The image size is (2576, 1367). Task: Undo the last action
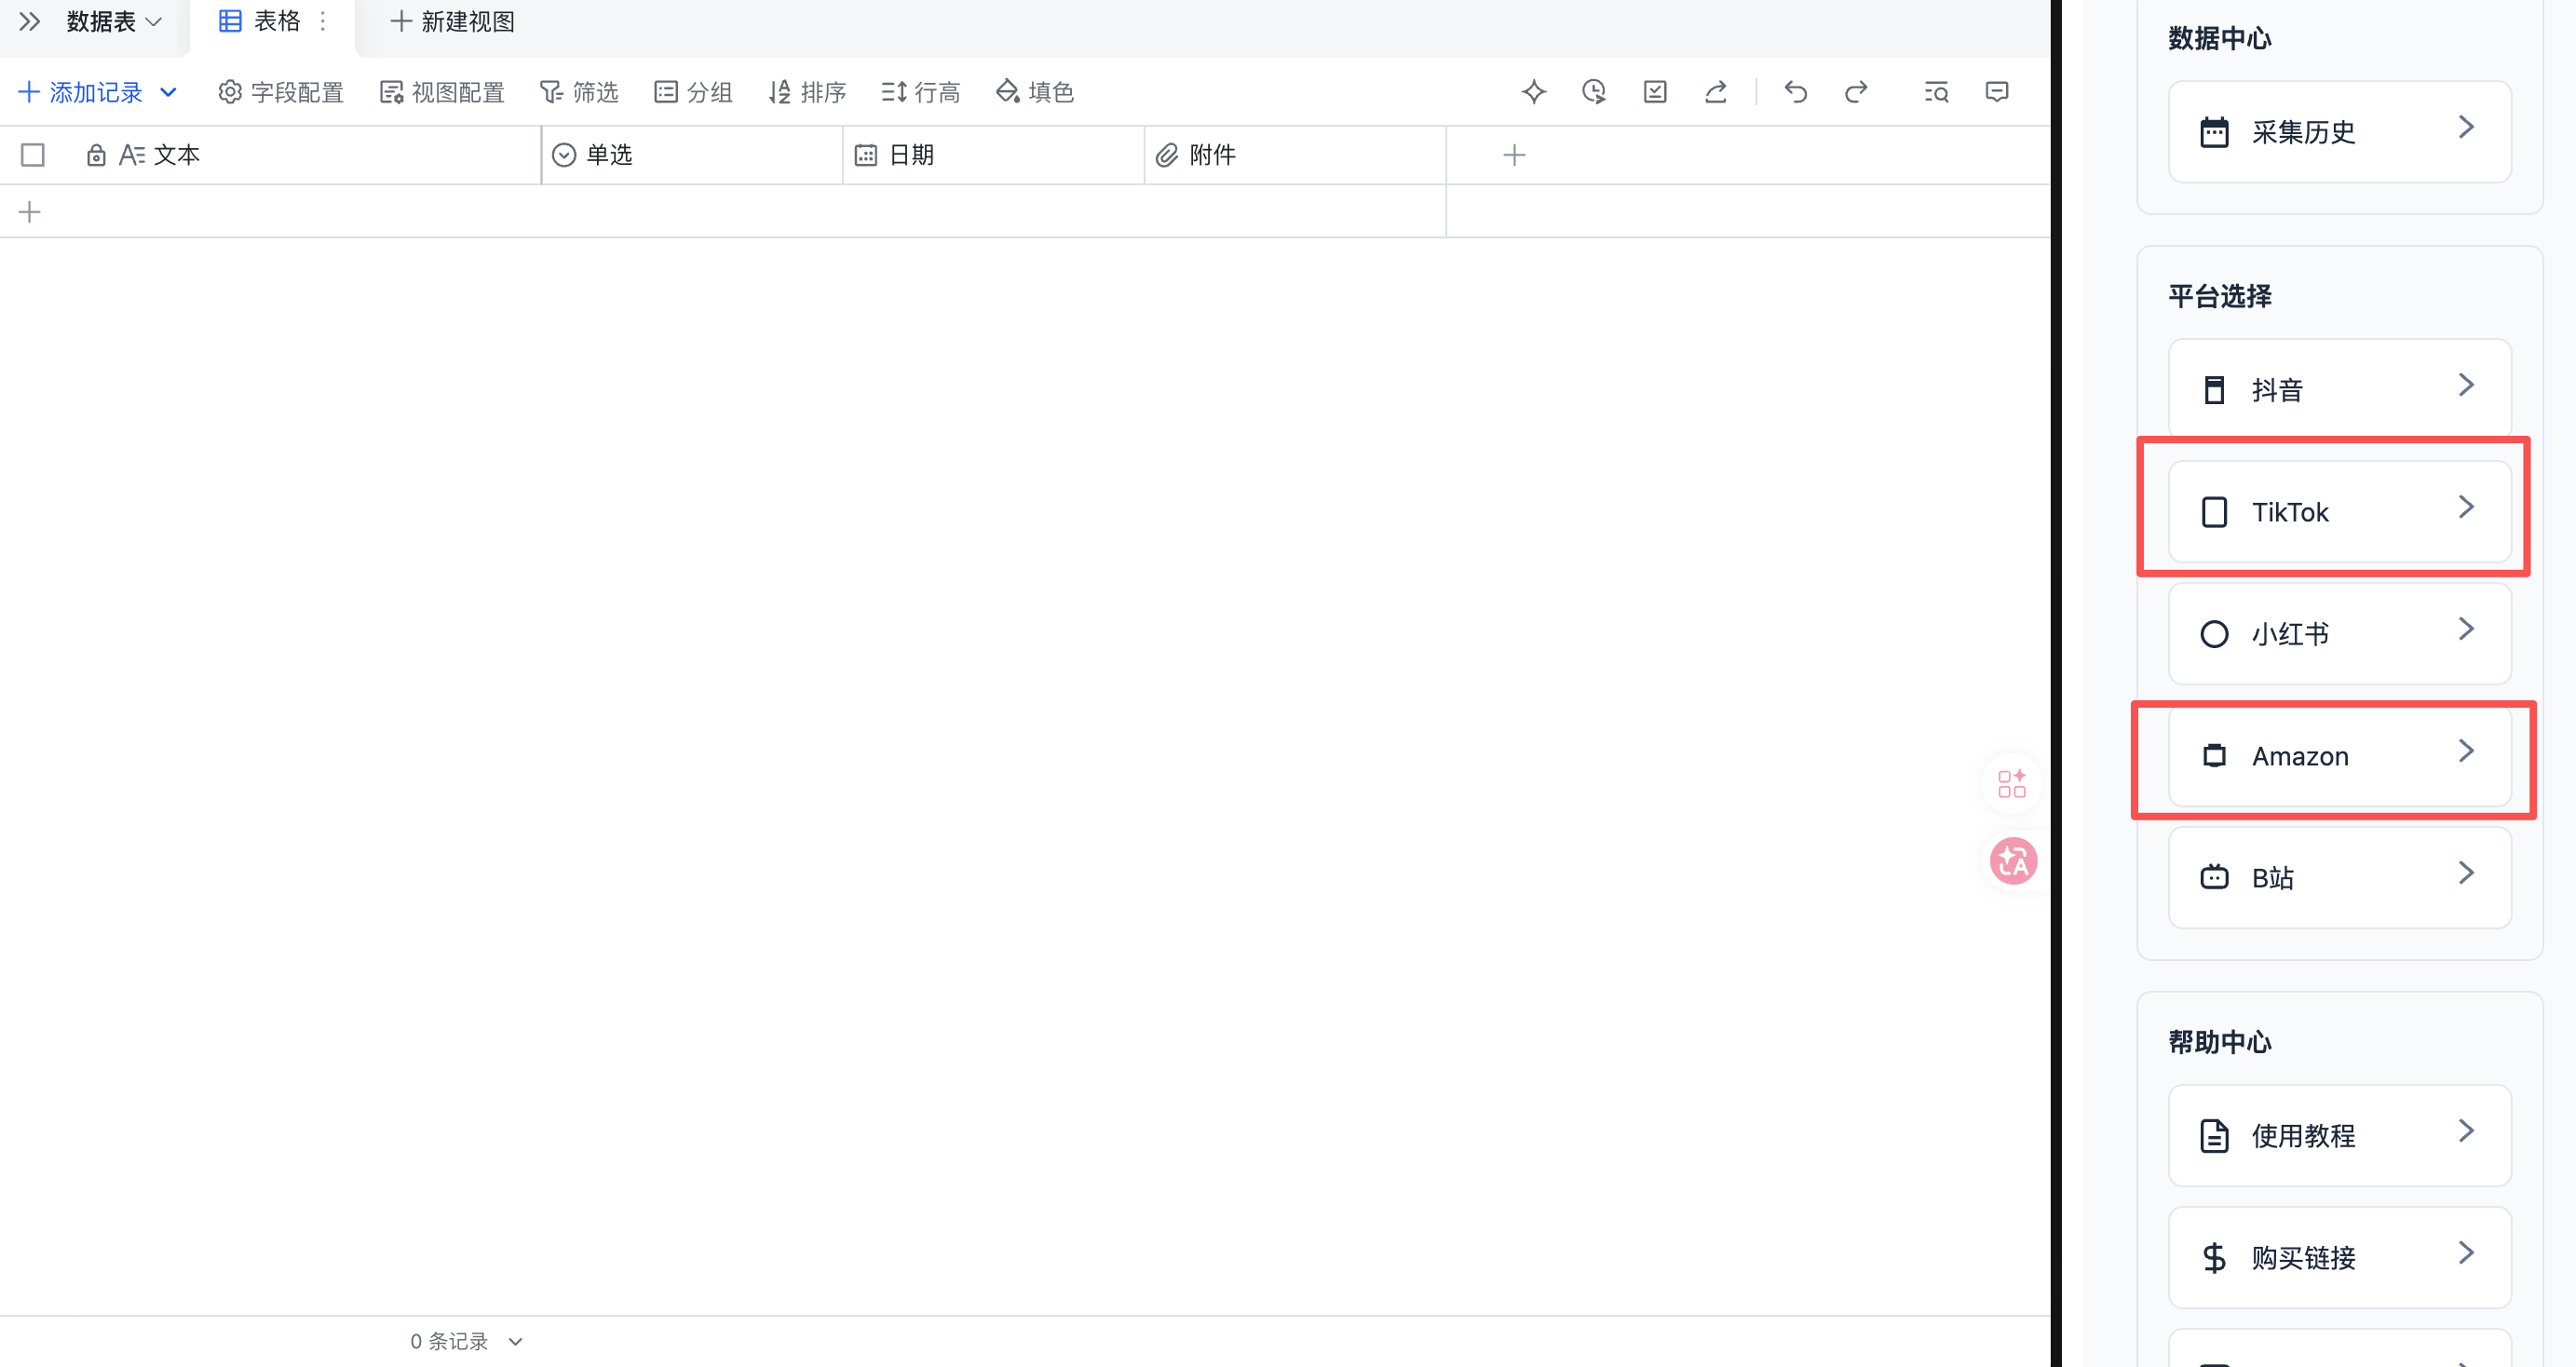[1796, 92]
